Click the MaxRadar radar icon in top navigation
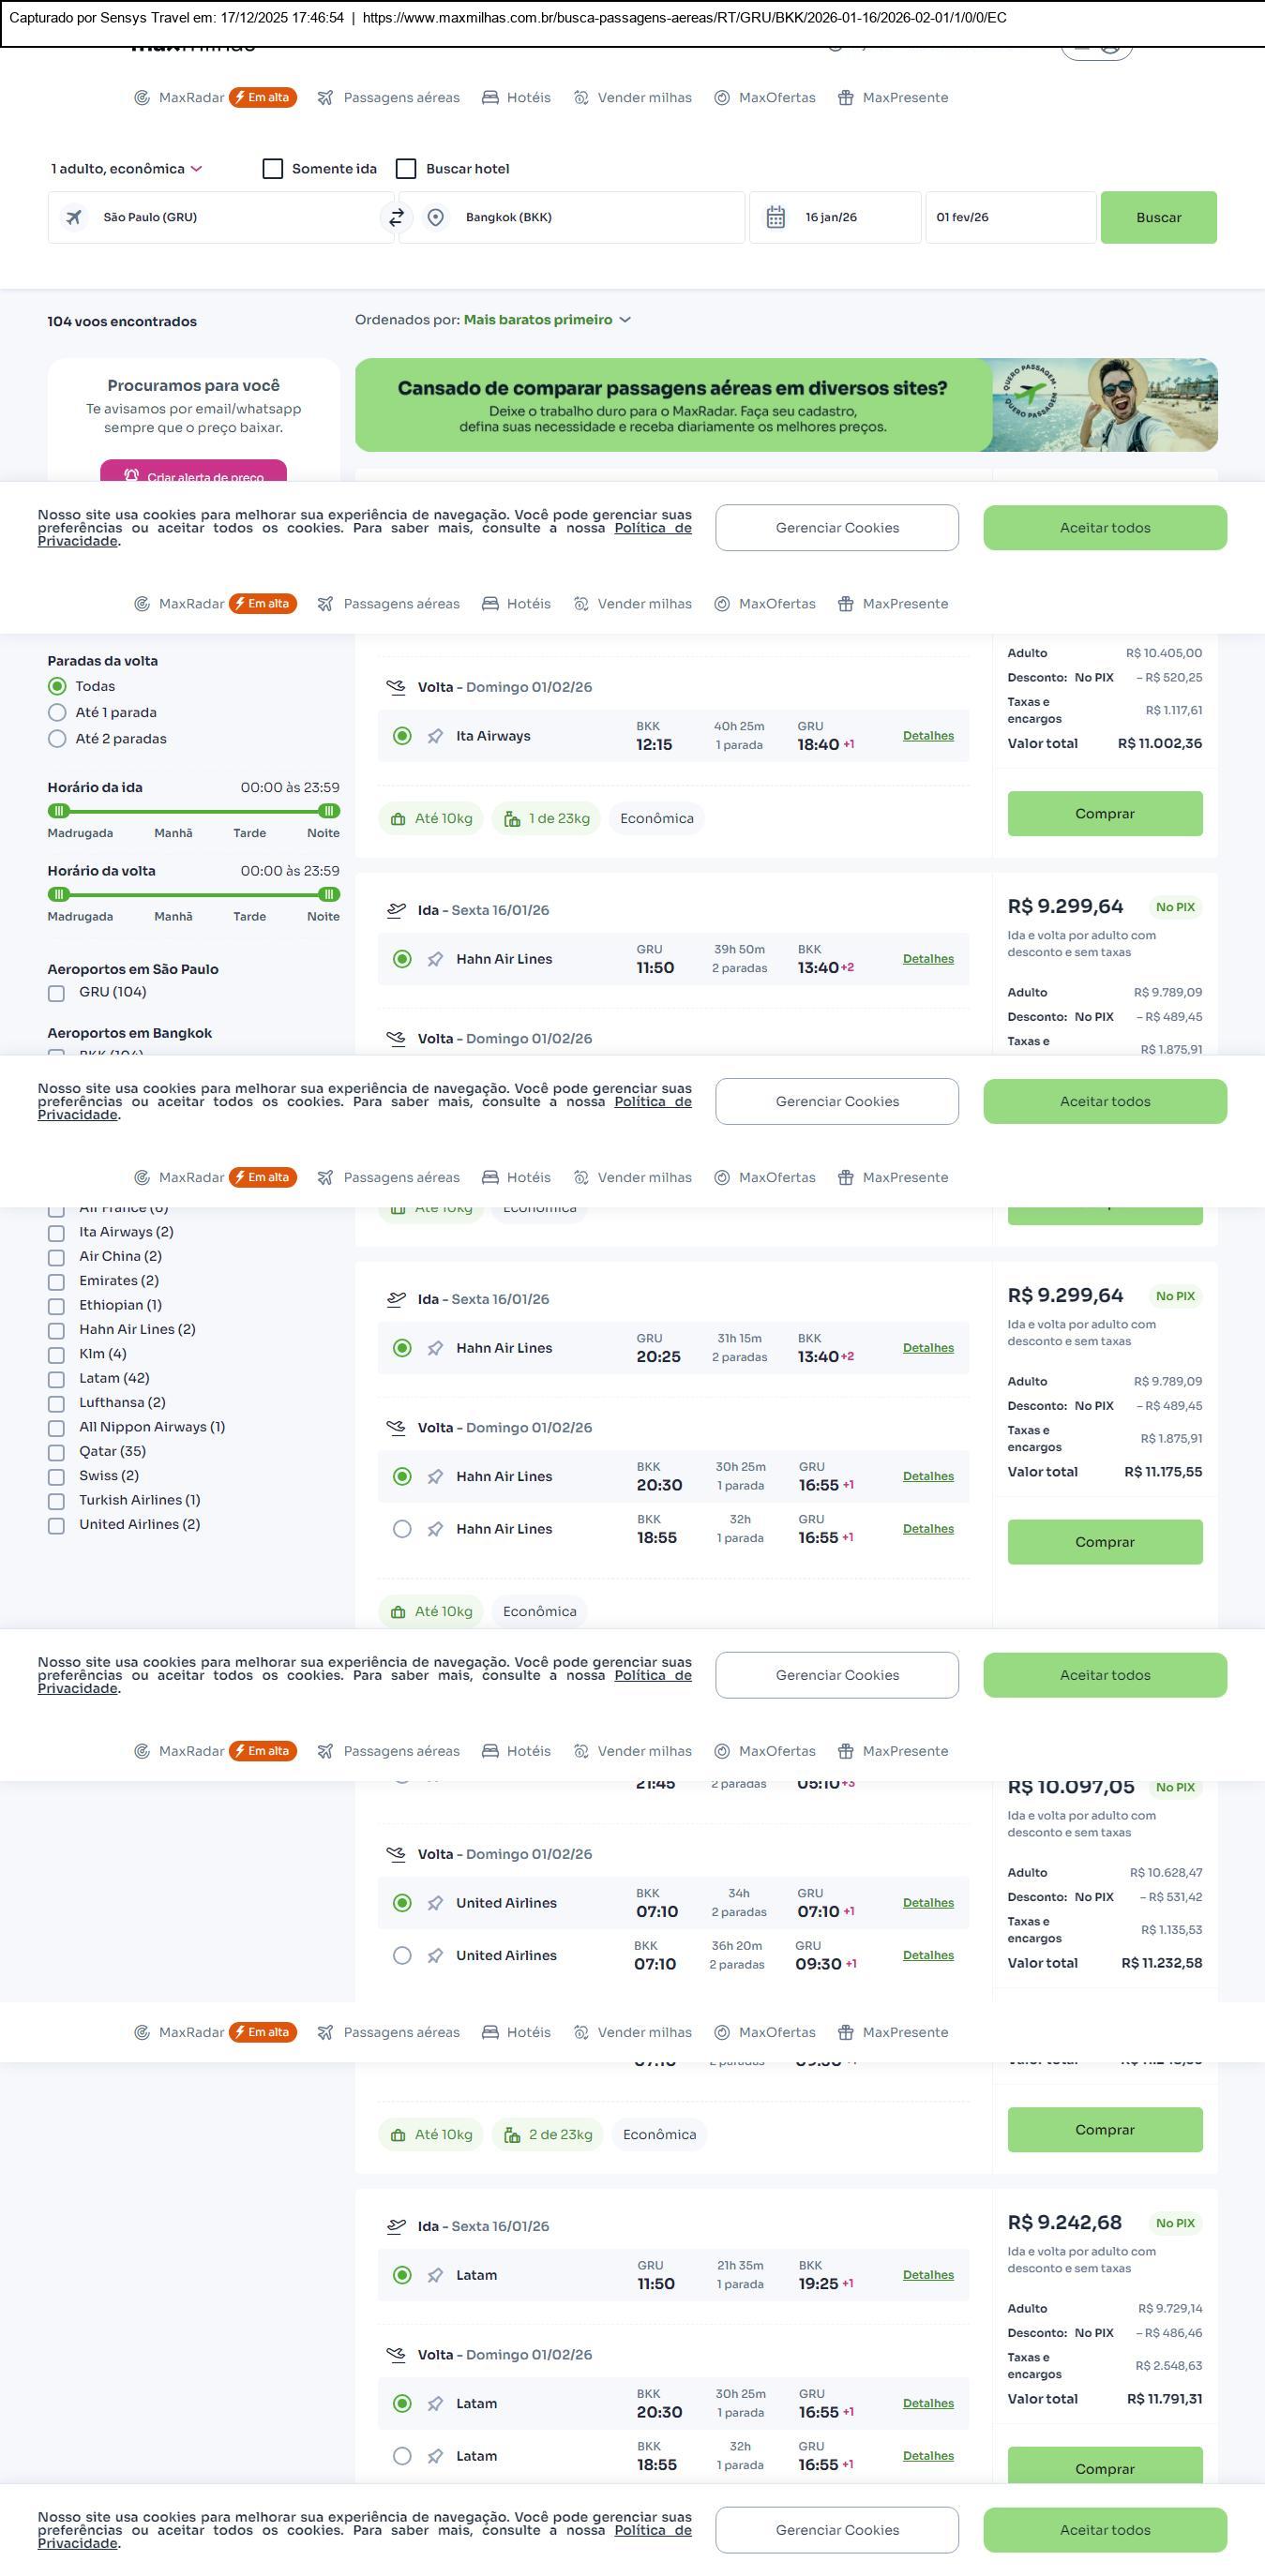This screenshot has width=1265, height=2576. coord(142,98)
